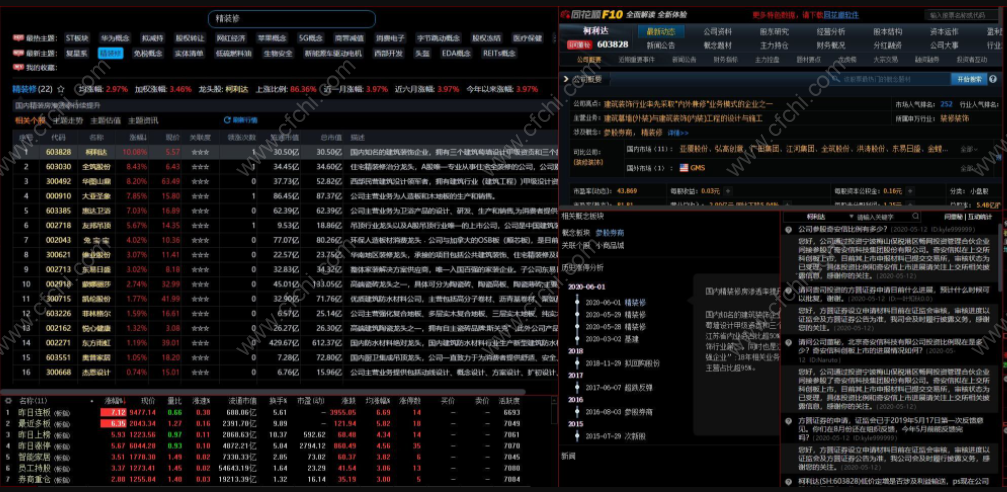Click the hot concept search field in F10

click(x=890, y=79)
